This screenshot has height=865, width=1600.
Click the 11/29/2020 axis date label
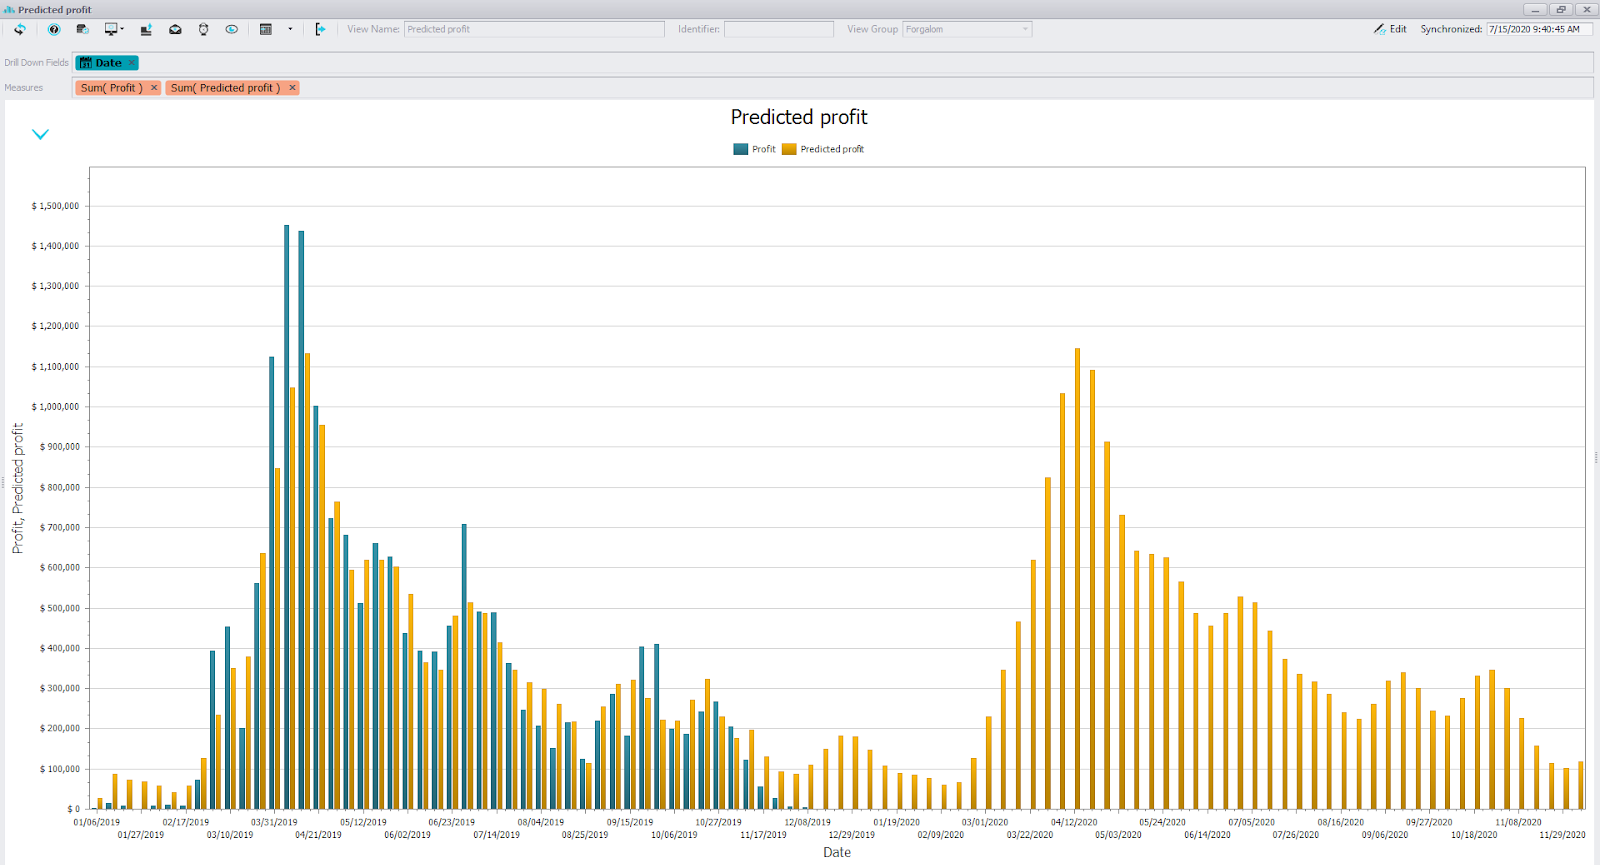click(1562, 834)
